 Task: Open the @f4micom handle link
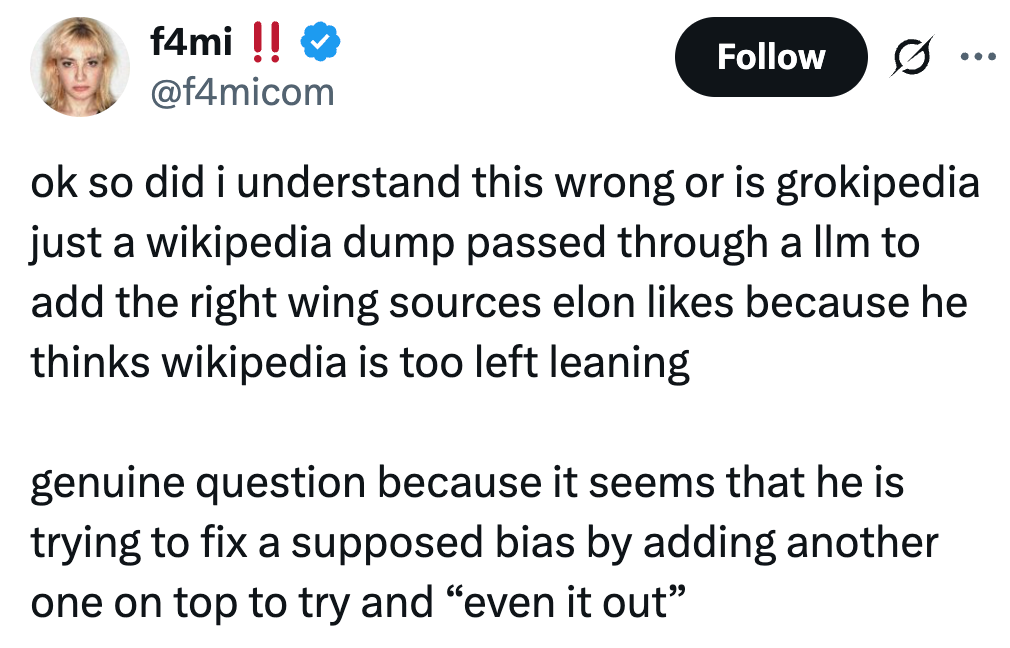pos(241,93)
